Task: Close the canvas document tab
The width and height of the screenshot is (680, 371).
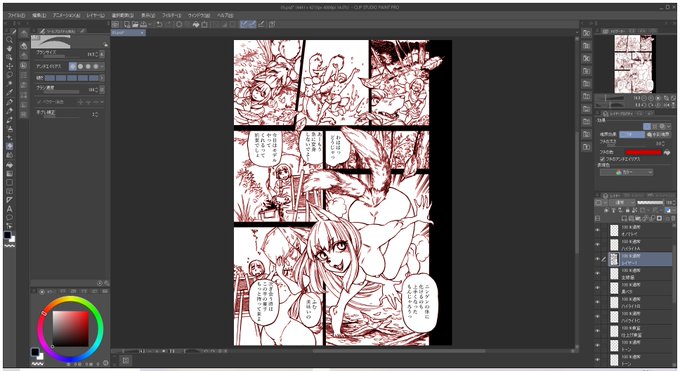Action: 142,33
